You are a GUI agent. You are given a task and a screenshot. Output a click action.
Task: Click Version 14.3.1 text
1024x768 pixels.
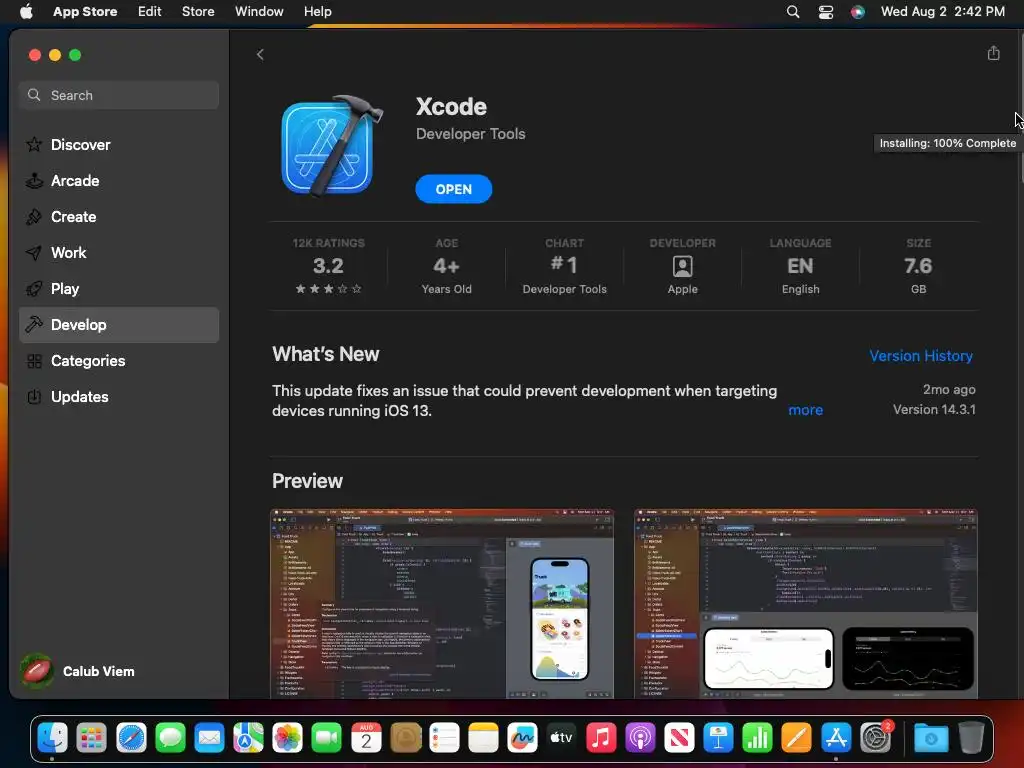pos(934,409)
